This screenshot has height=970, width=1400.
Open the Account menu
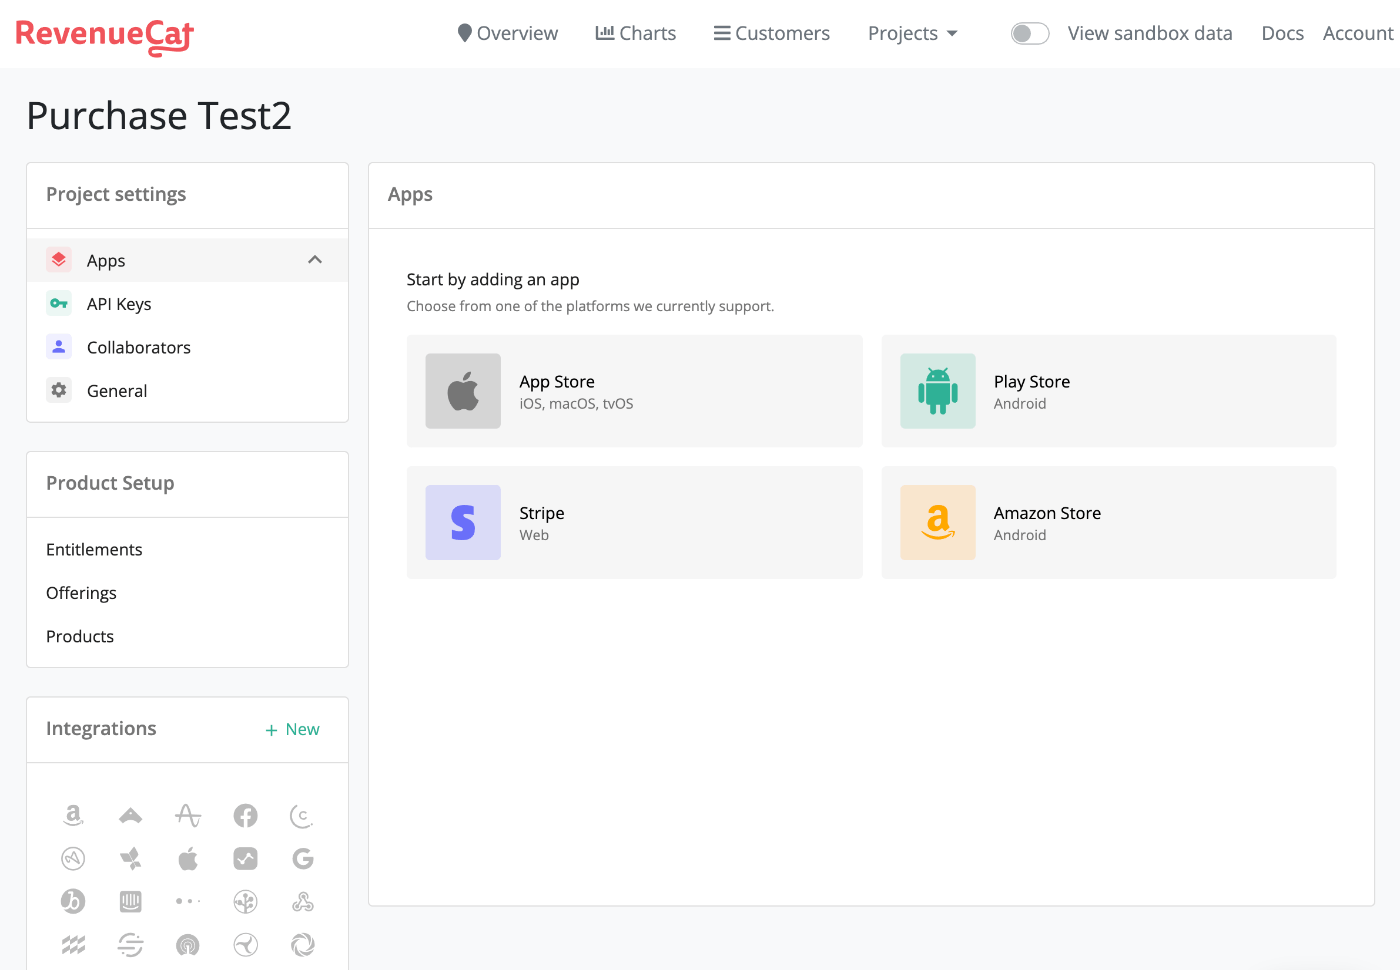point(1357,33)
